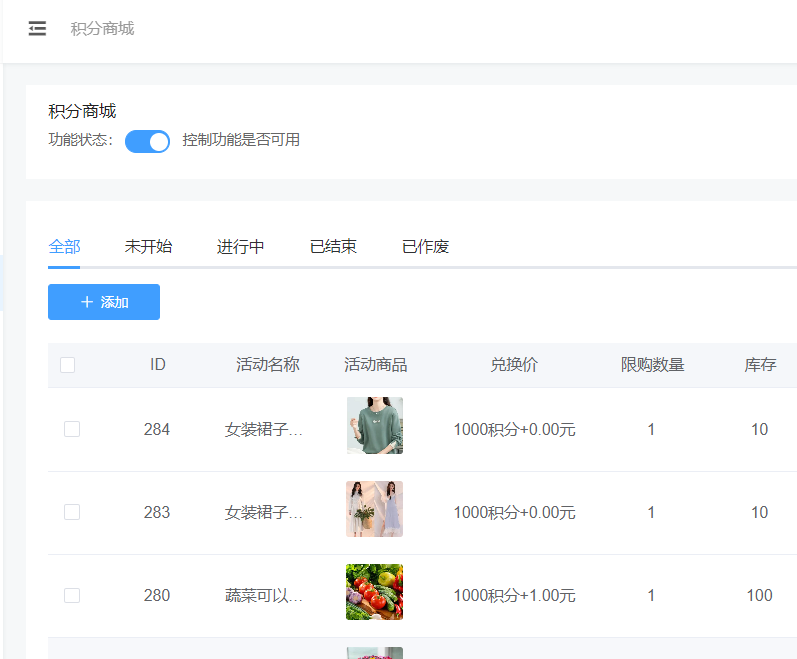The image size is (797, 659).
Task: Switch to the 已结束 tab
Action: click(333, 247)
